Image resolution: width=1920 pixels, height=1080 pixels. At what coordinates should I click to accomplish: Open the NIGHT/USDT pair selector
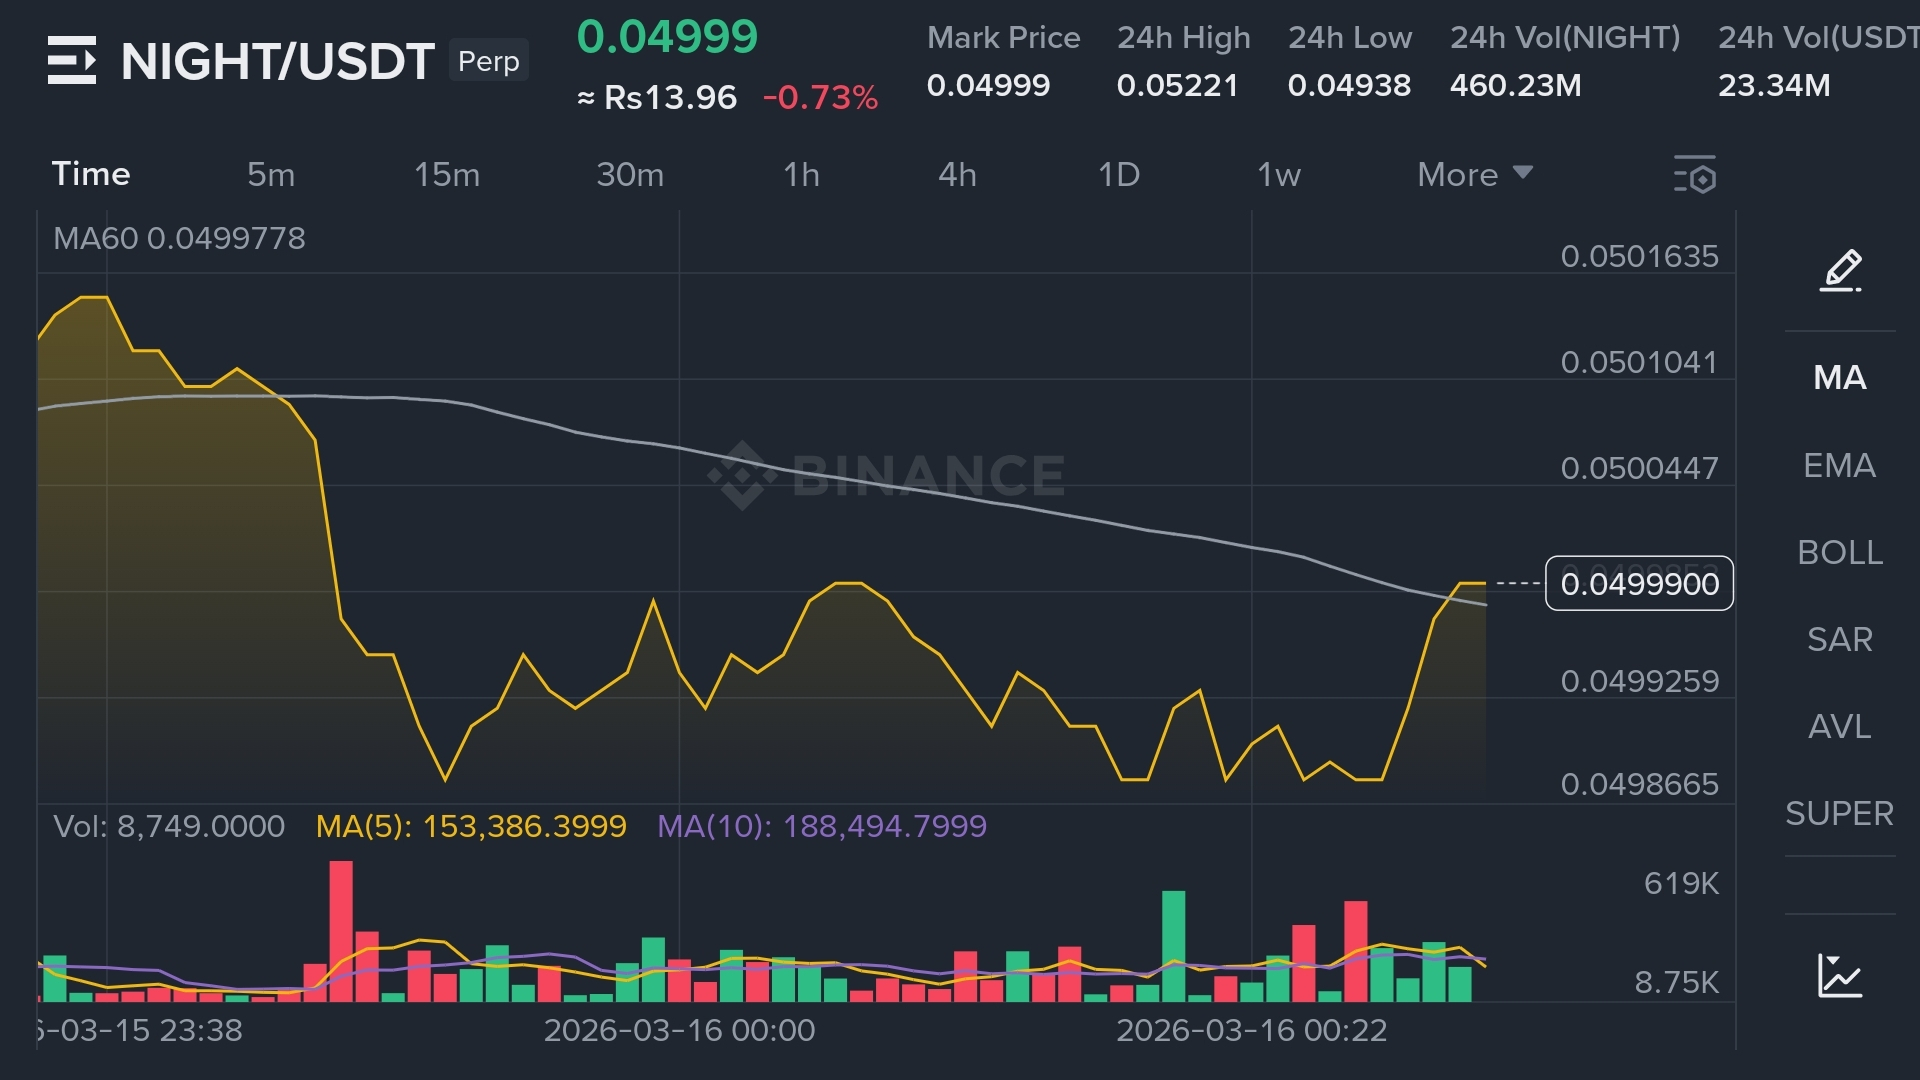(x=277, y=62)
